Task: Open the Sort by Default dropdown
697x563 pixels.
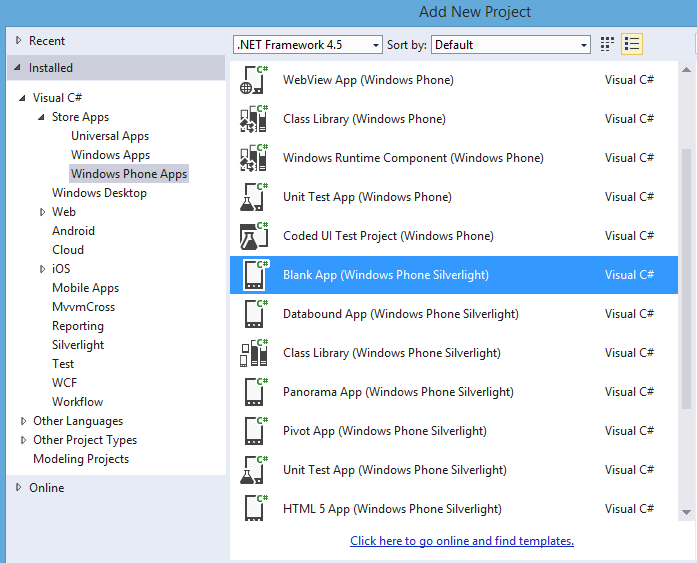Action: (x=511, y=45)
